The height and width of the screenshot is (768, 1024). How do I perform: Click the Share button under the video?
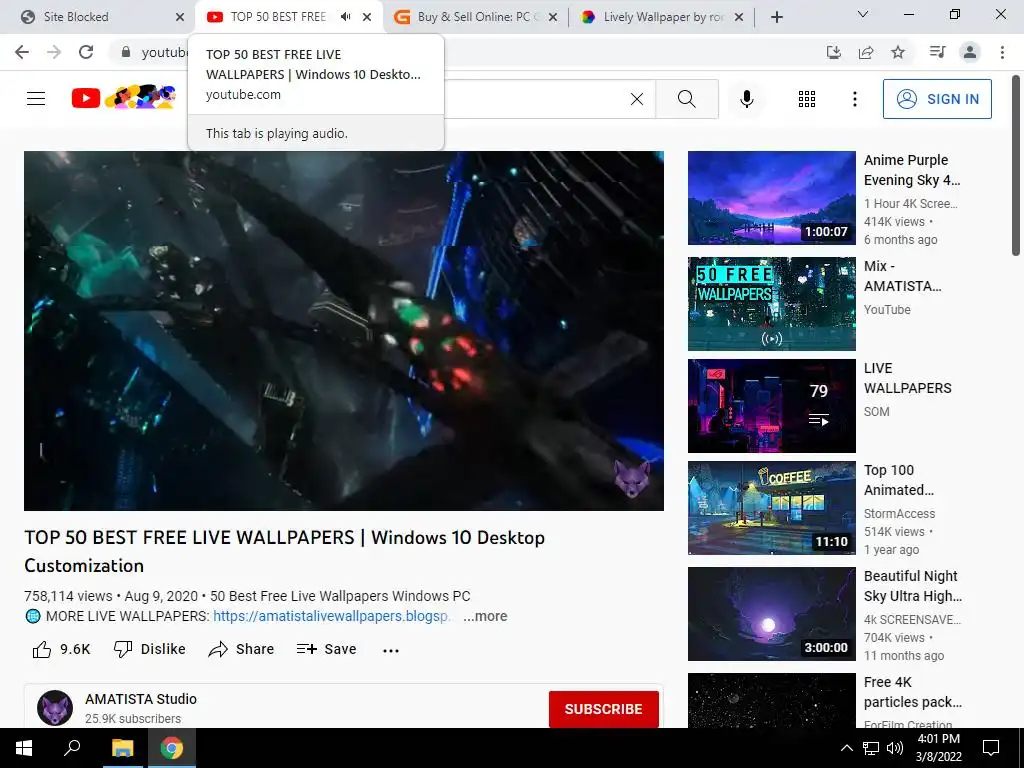(241, 649)
